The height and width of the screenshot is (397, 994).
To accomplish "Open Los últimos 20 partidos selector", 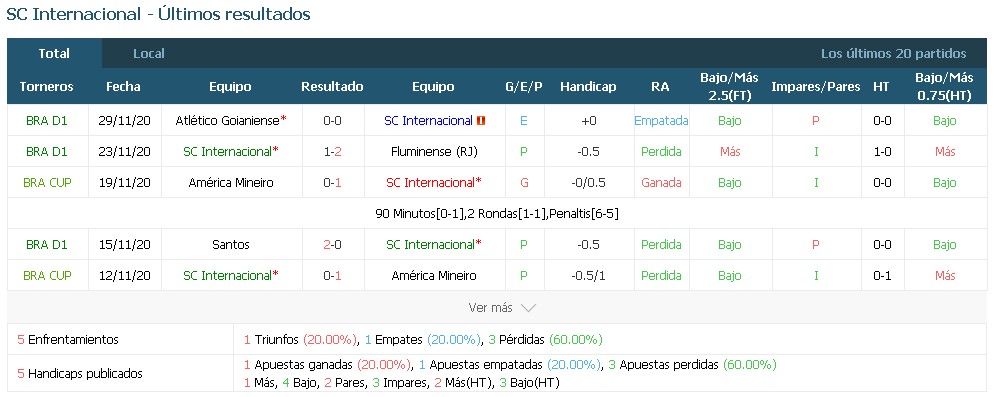I will click(893, 53).
